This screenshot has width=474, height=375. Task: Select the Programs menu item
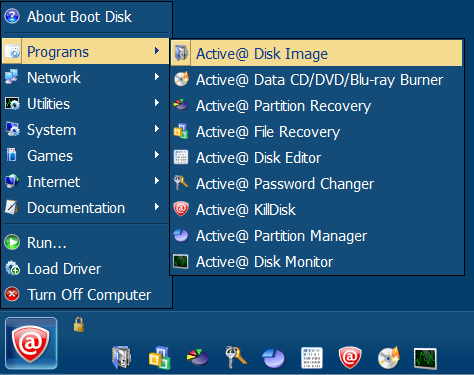pos(86,51)
